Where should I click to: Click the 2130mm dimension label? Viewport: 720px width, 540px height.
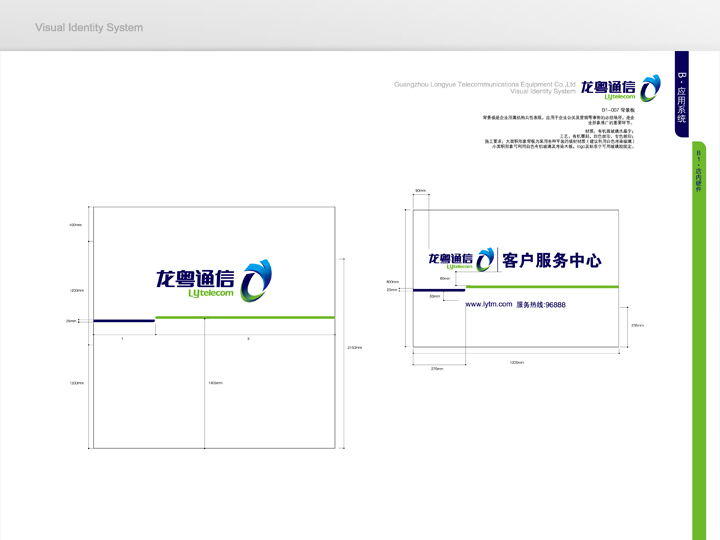click(354, 348)
